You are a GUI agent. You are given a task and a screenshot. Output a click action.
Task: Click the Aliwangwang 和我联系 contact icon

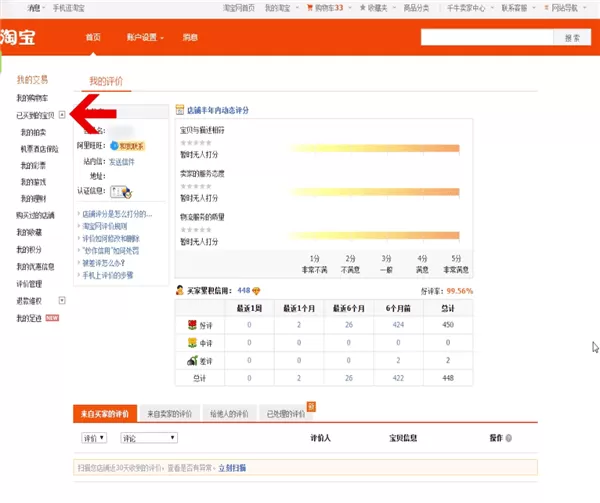[127, 146]
